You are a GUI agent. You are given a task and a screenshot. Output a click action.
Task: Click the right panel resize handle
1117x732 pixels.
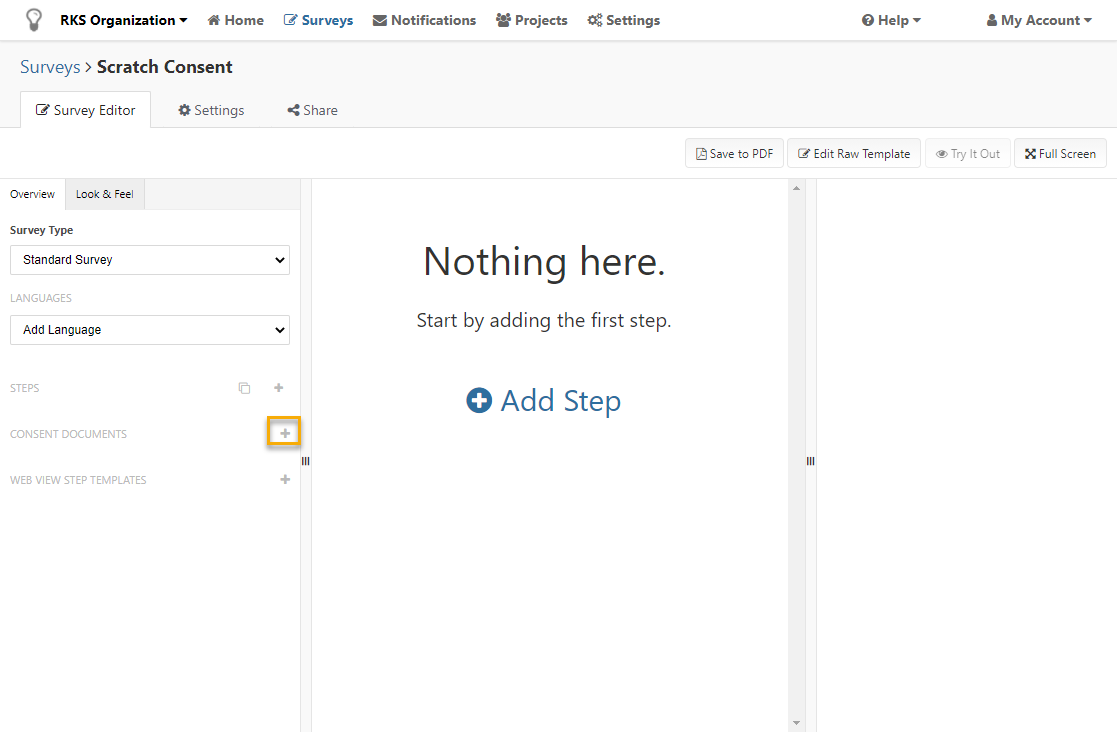pyautogui.click(x=810, y=461)
